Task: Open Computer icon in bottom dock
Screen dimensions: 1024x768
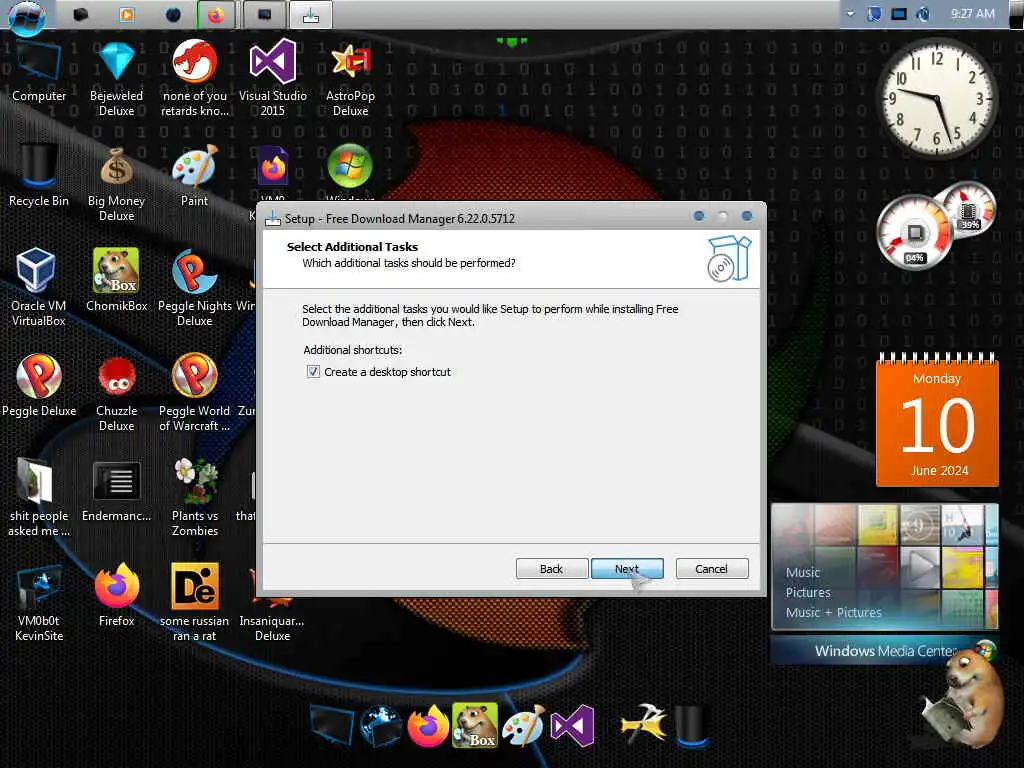Action: [332, 725]
